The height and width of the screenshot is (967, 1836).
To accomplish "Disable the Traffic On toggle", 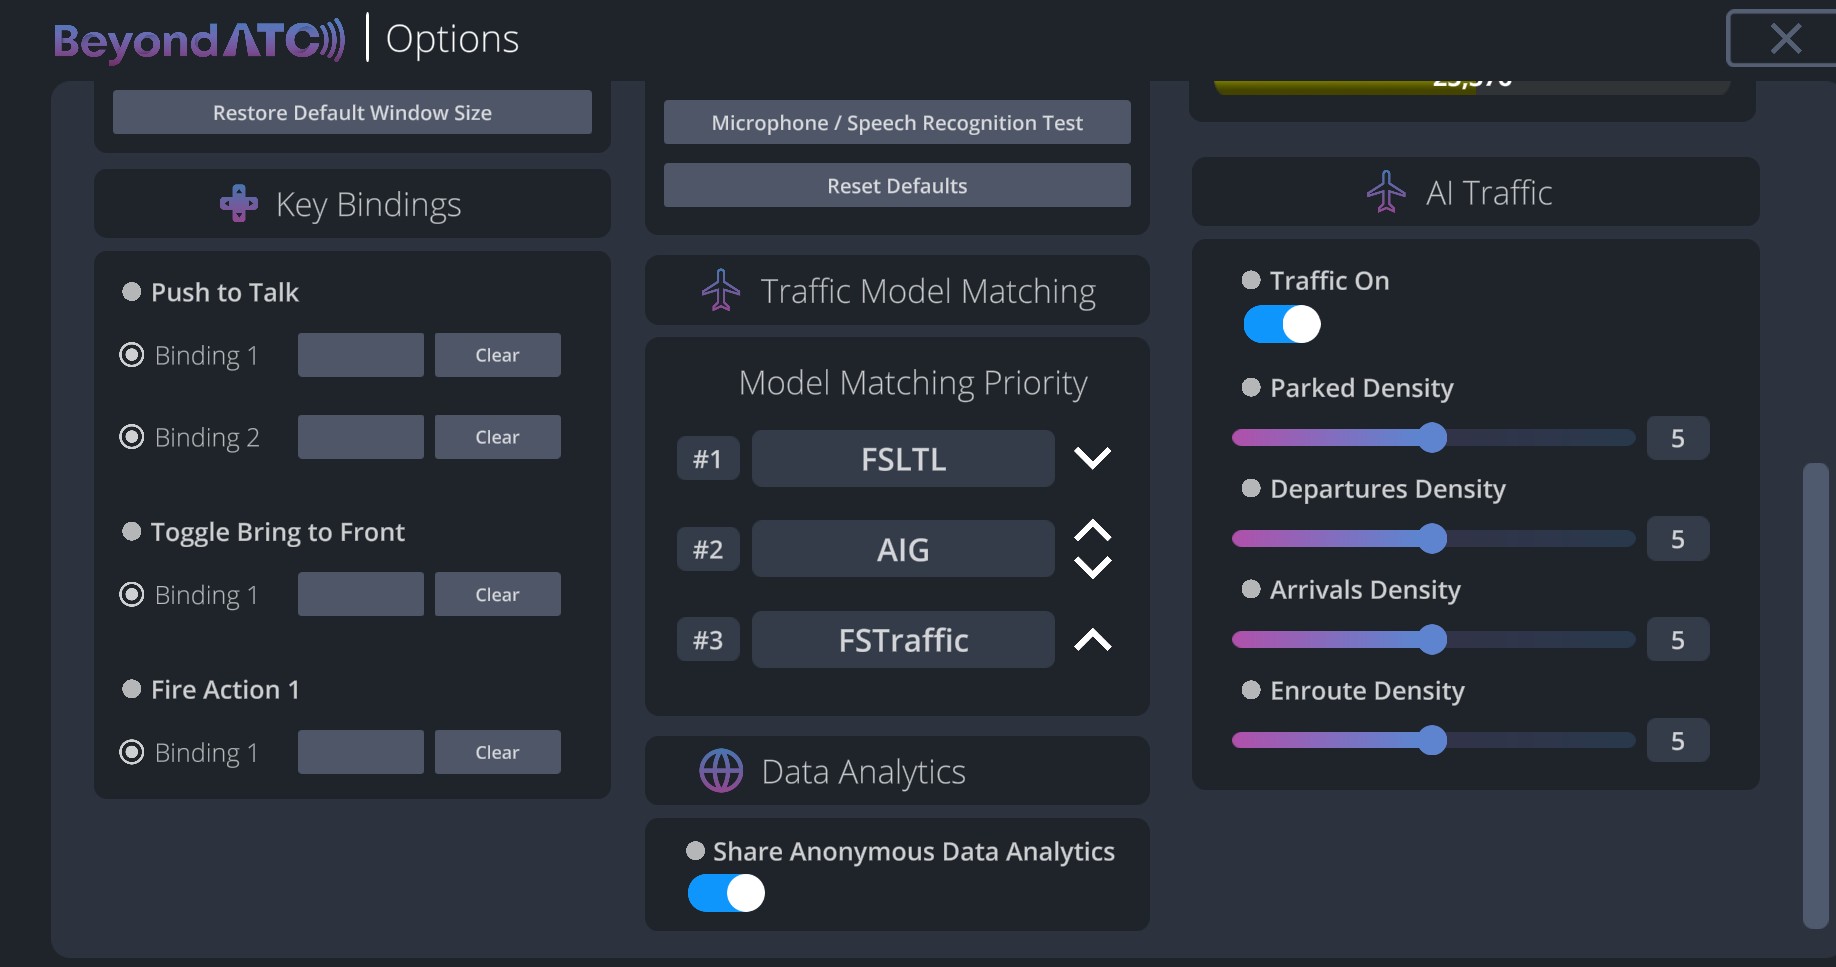I will click(x=1283, y=325).
